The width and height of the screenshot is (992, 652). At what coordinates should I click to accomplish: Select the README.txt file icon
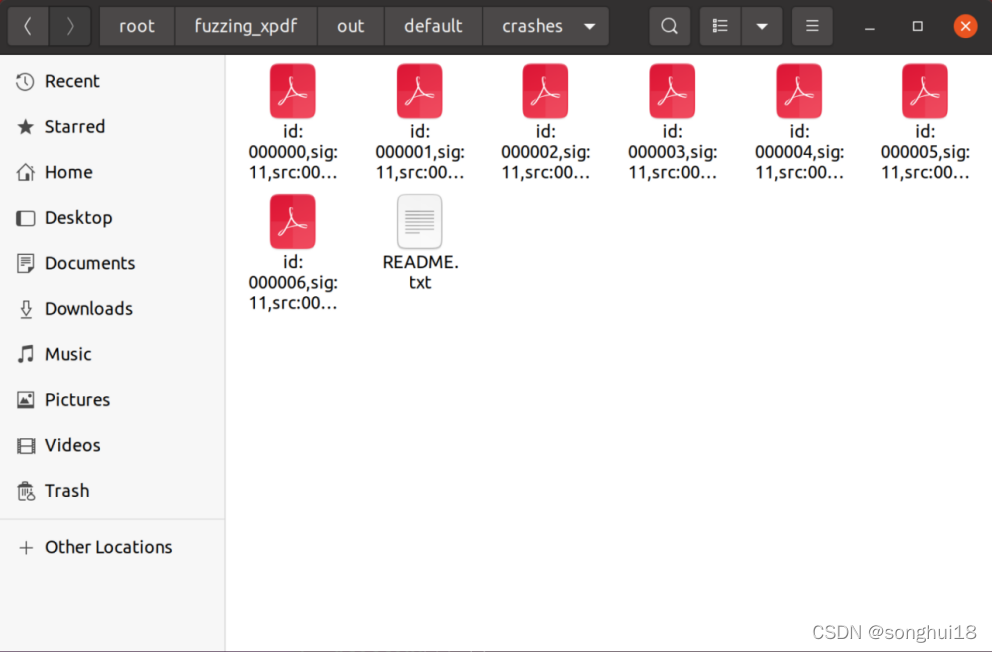pyautogui.click(x=419, y=222)
